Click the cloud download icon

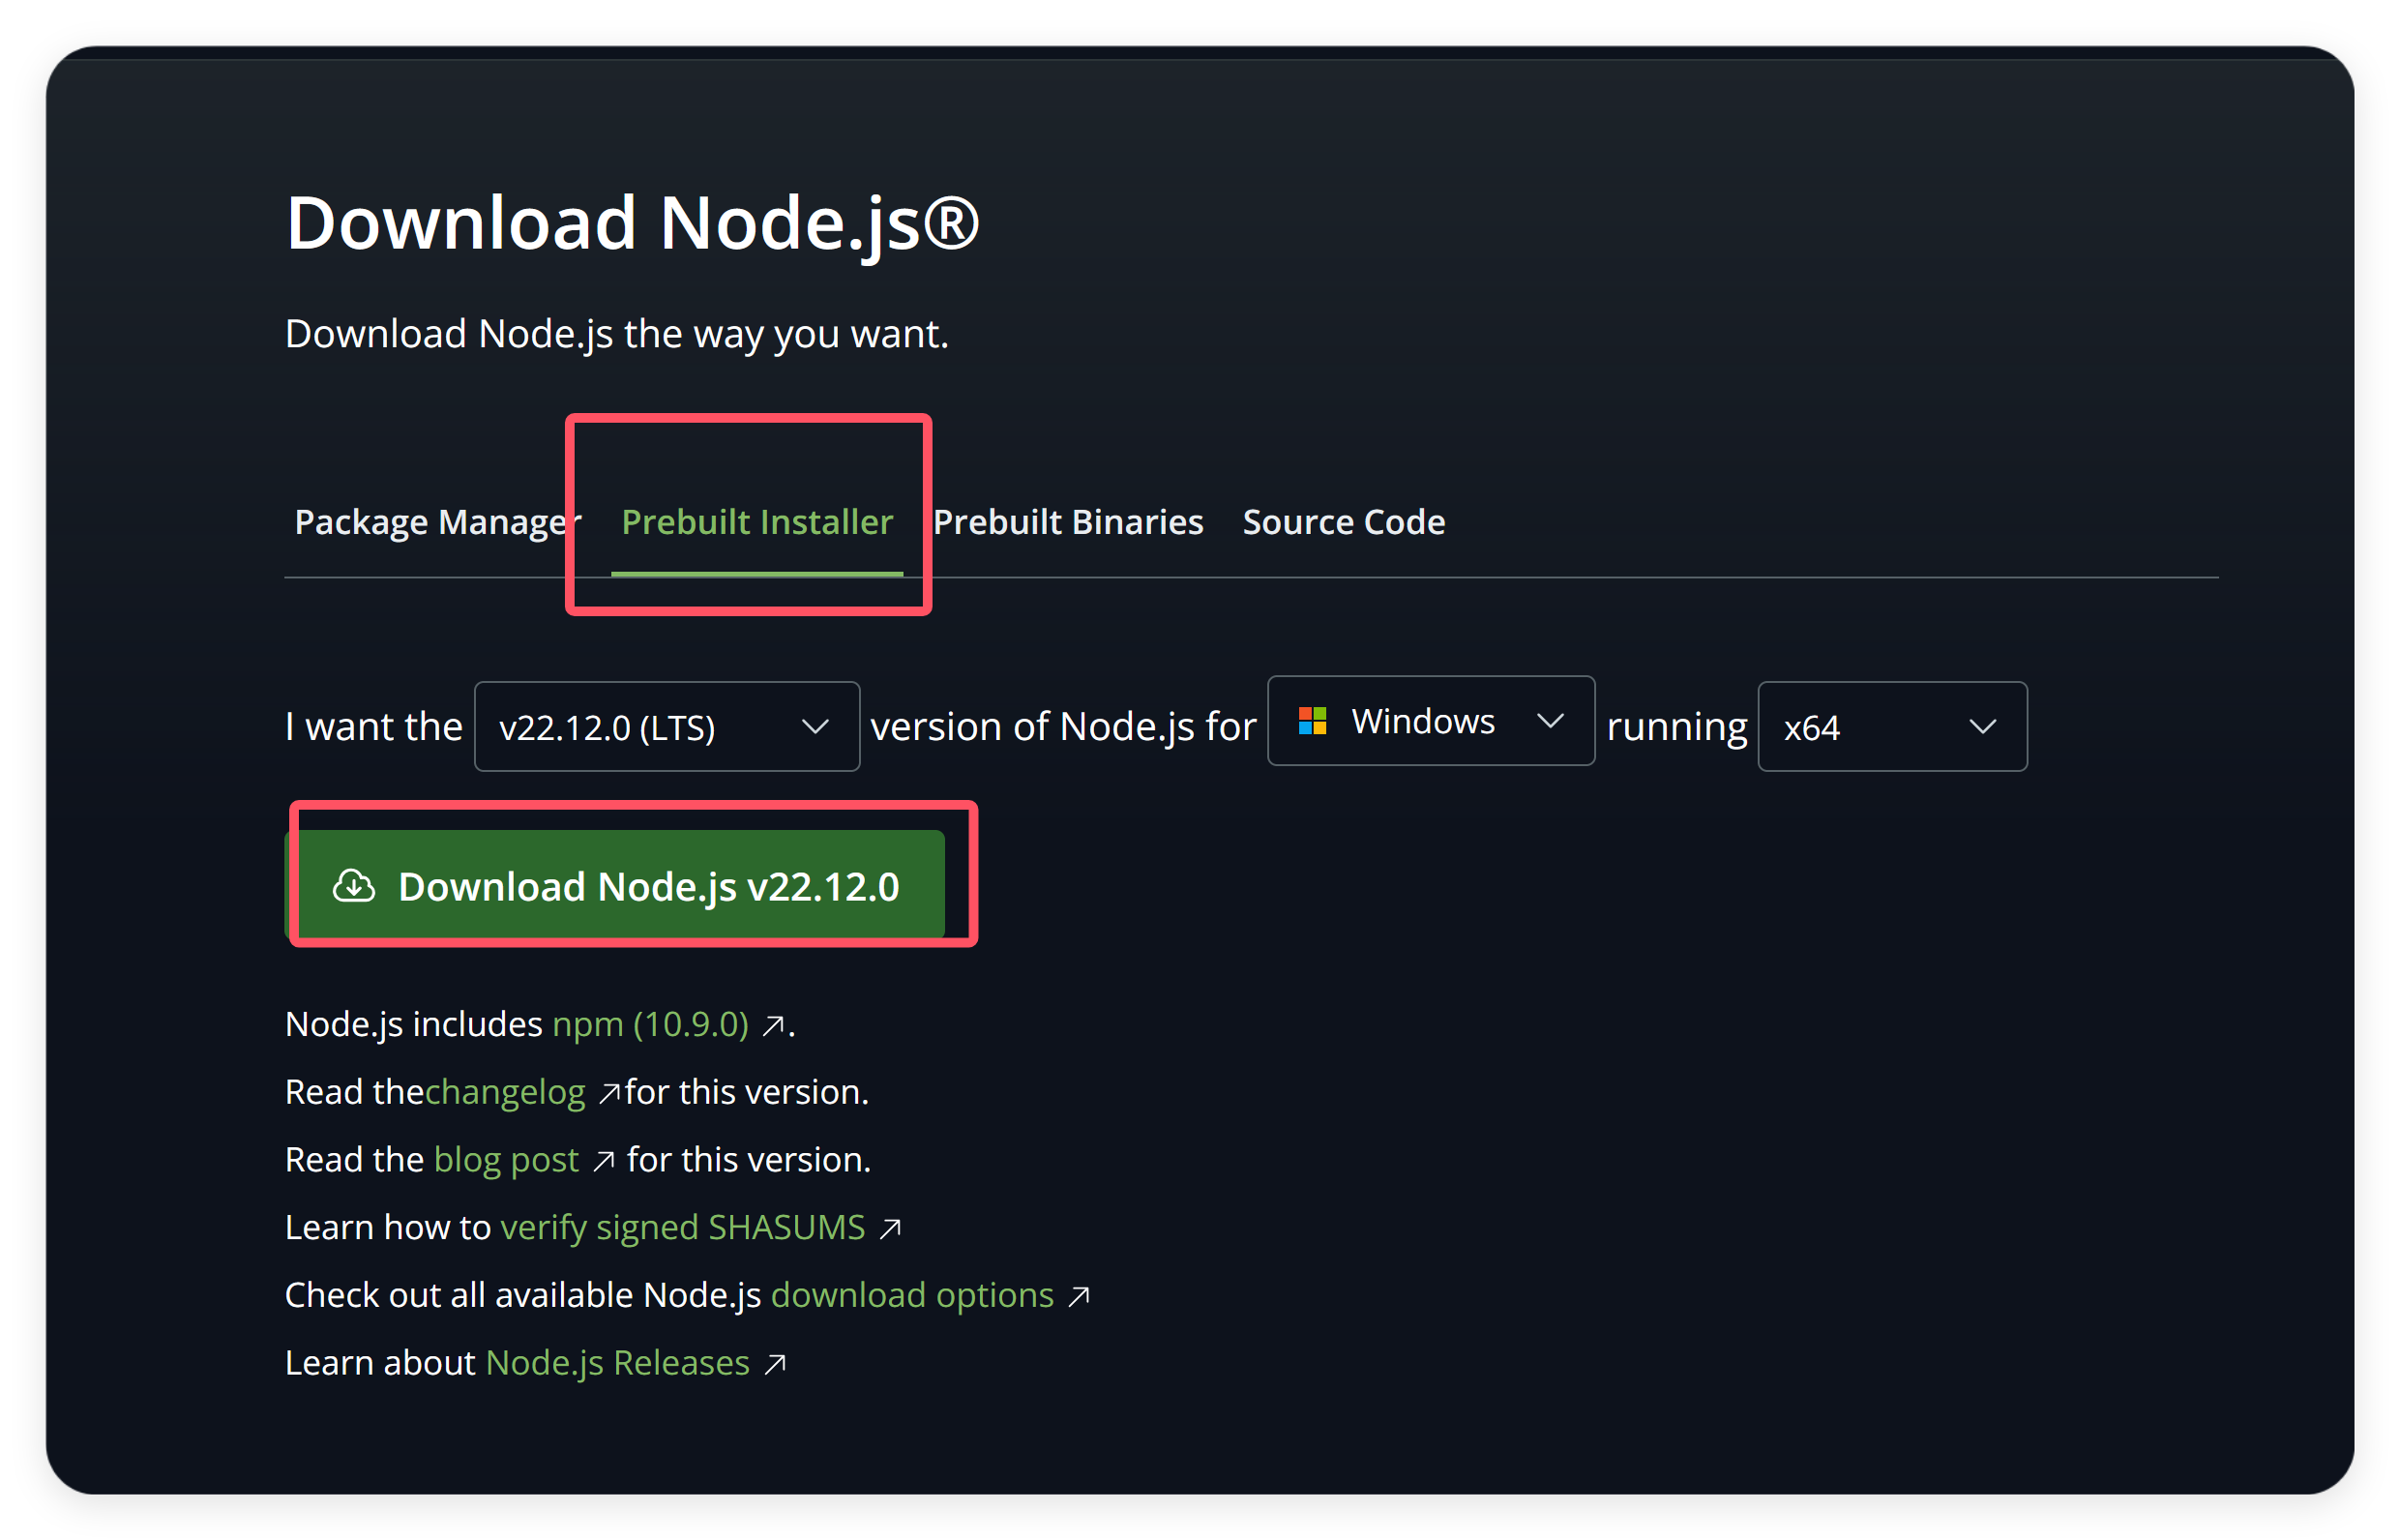tap(354, 887)
